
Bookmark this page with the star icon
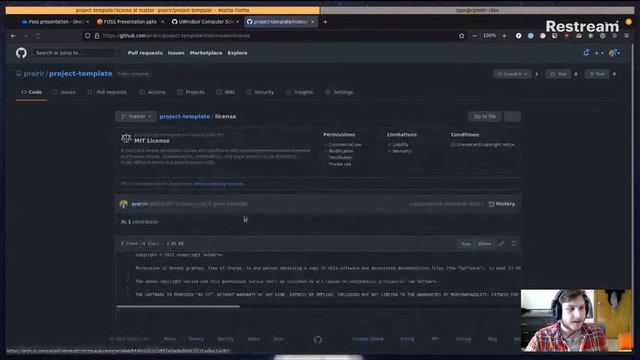[462, 36]
